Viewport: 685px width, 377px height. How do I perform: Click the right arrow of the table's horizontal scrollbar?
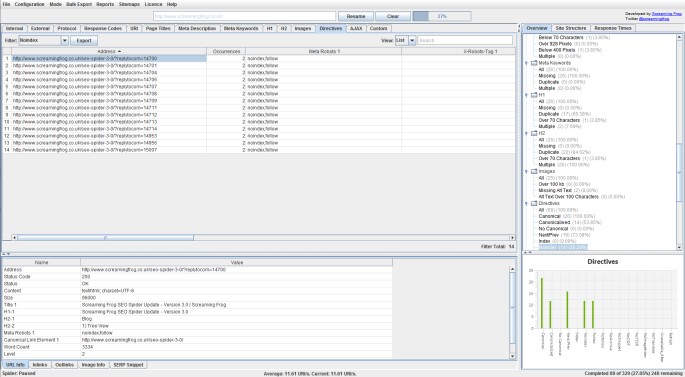point(512,238)
